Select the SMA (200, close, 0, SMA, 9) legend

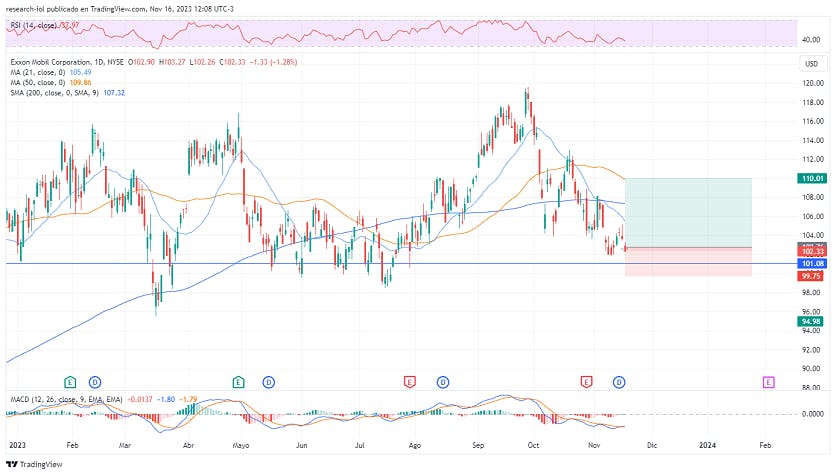[54, 93]
